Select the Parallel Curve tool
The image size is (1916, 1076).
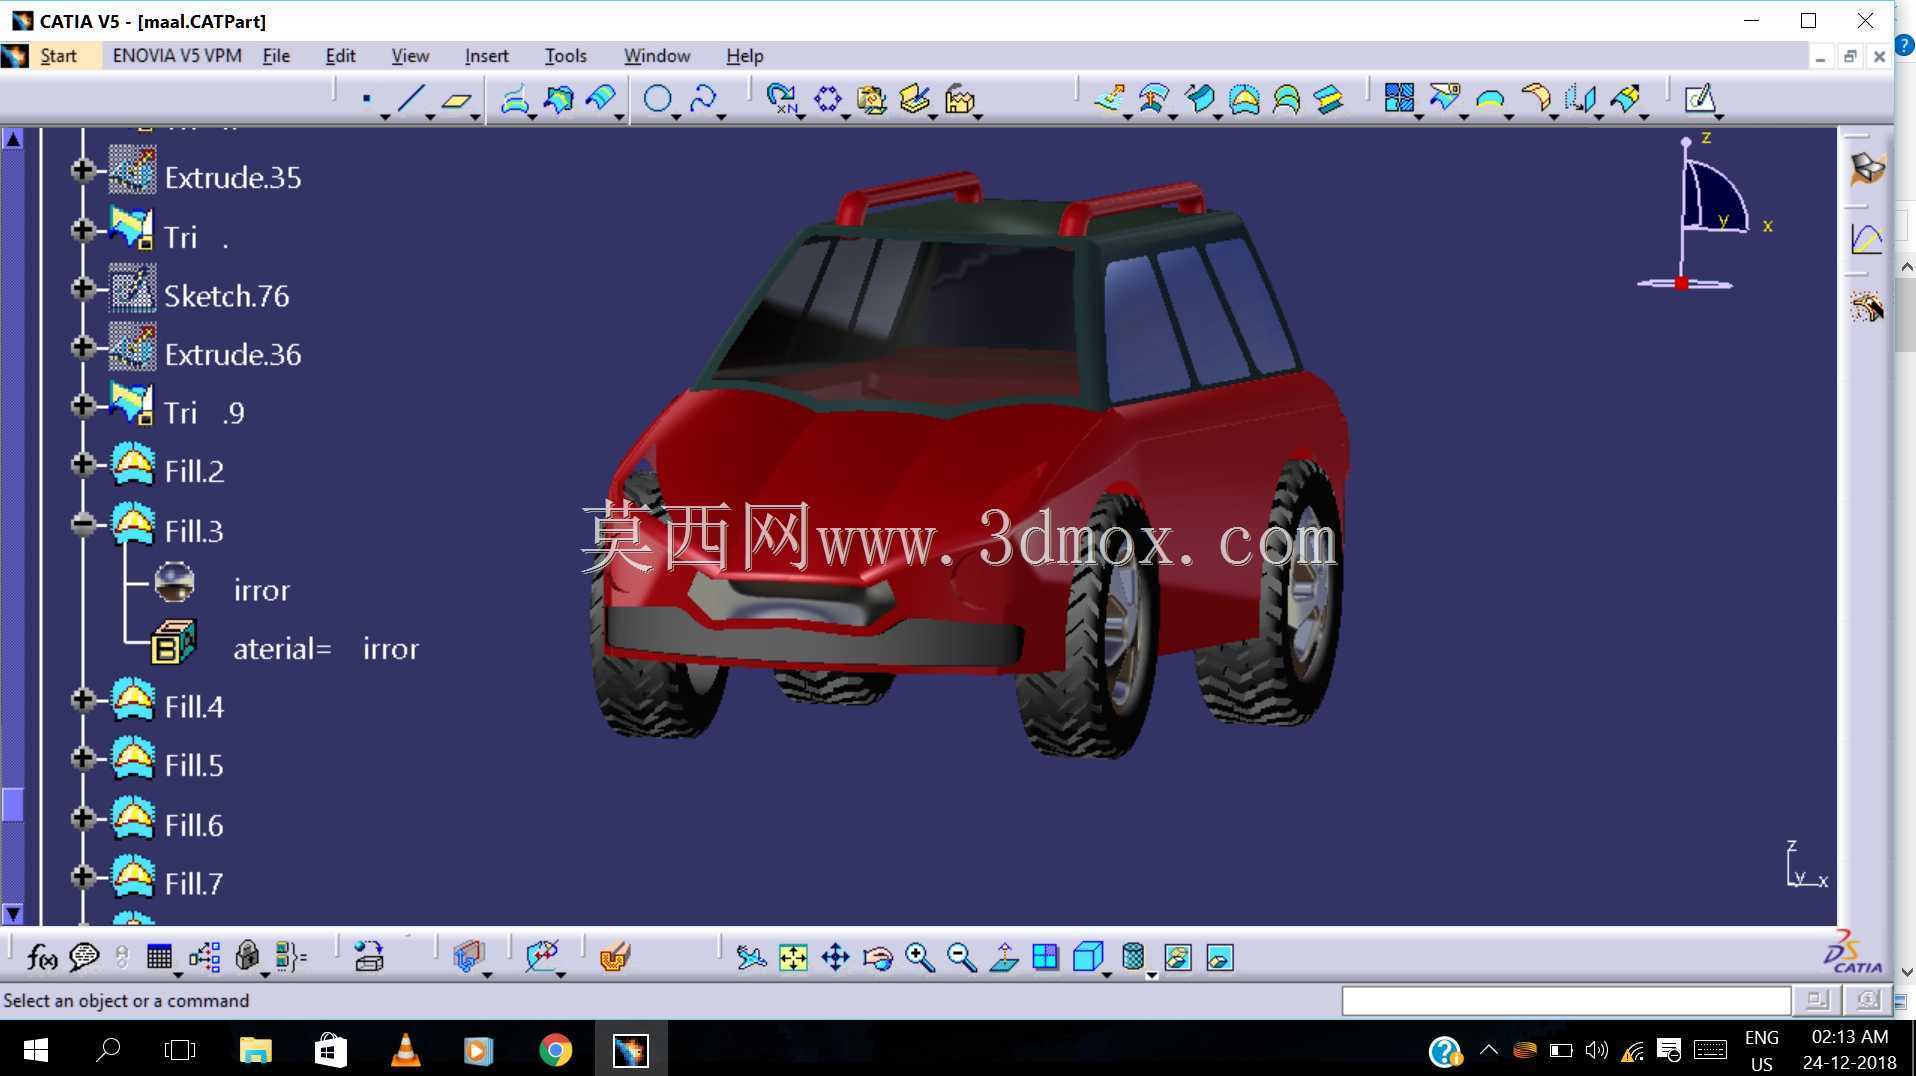tap(602, 98)
